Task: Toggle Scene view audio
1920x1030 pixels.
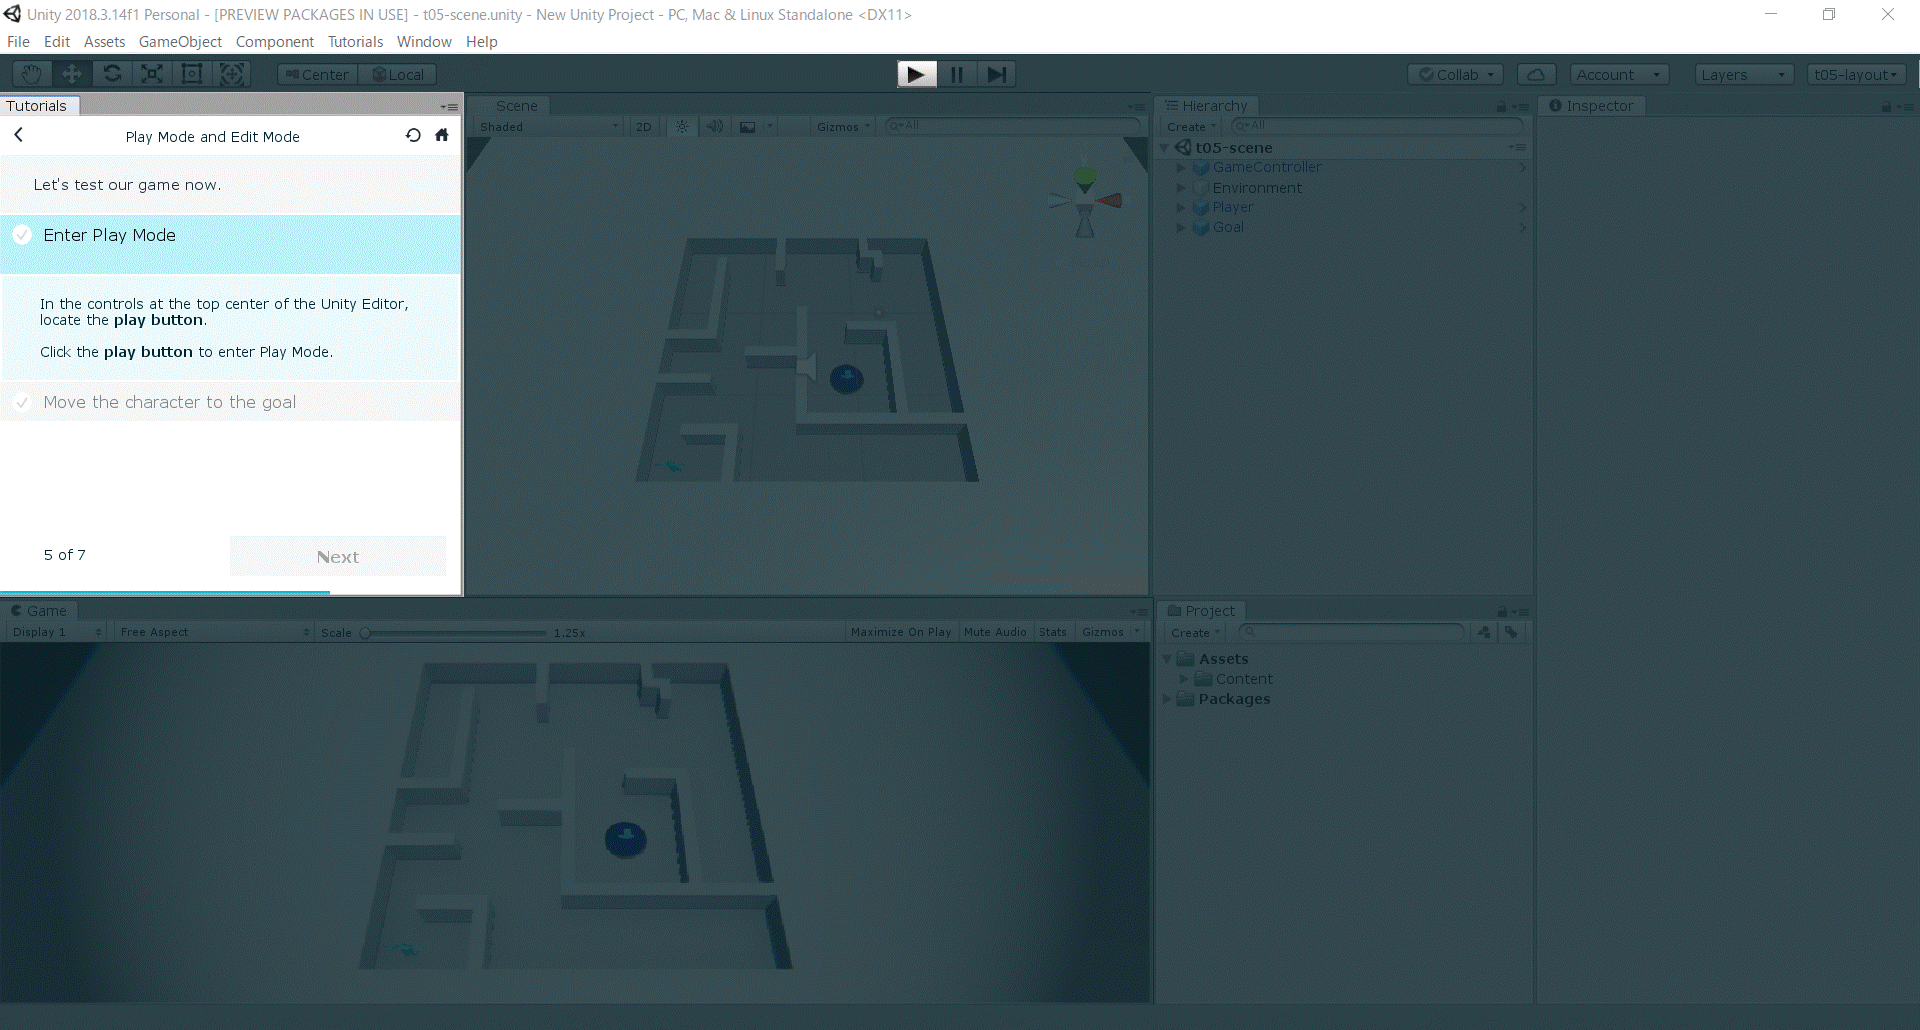Action: [x=714, y=126]
